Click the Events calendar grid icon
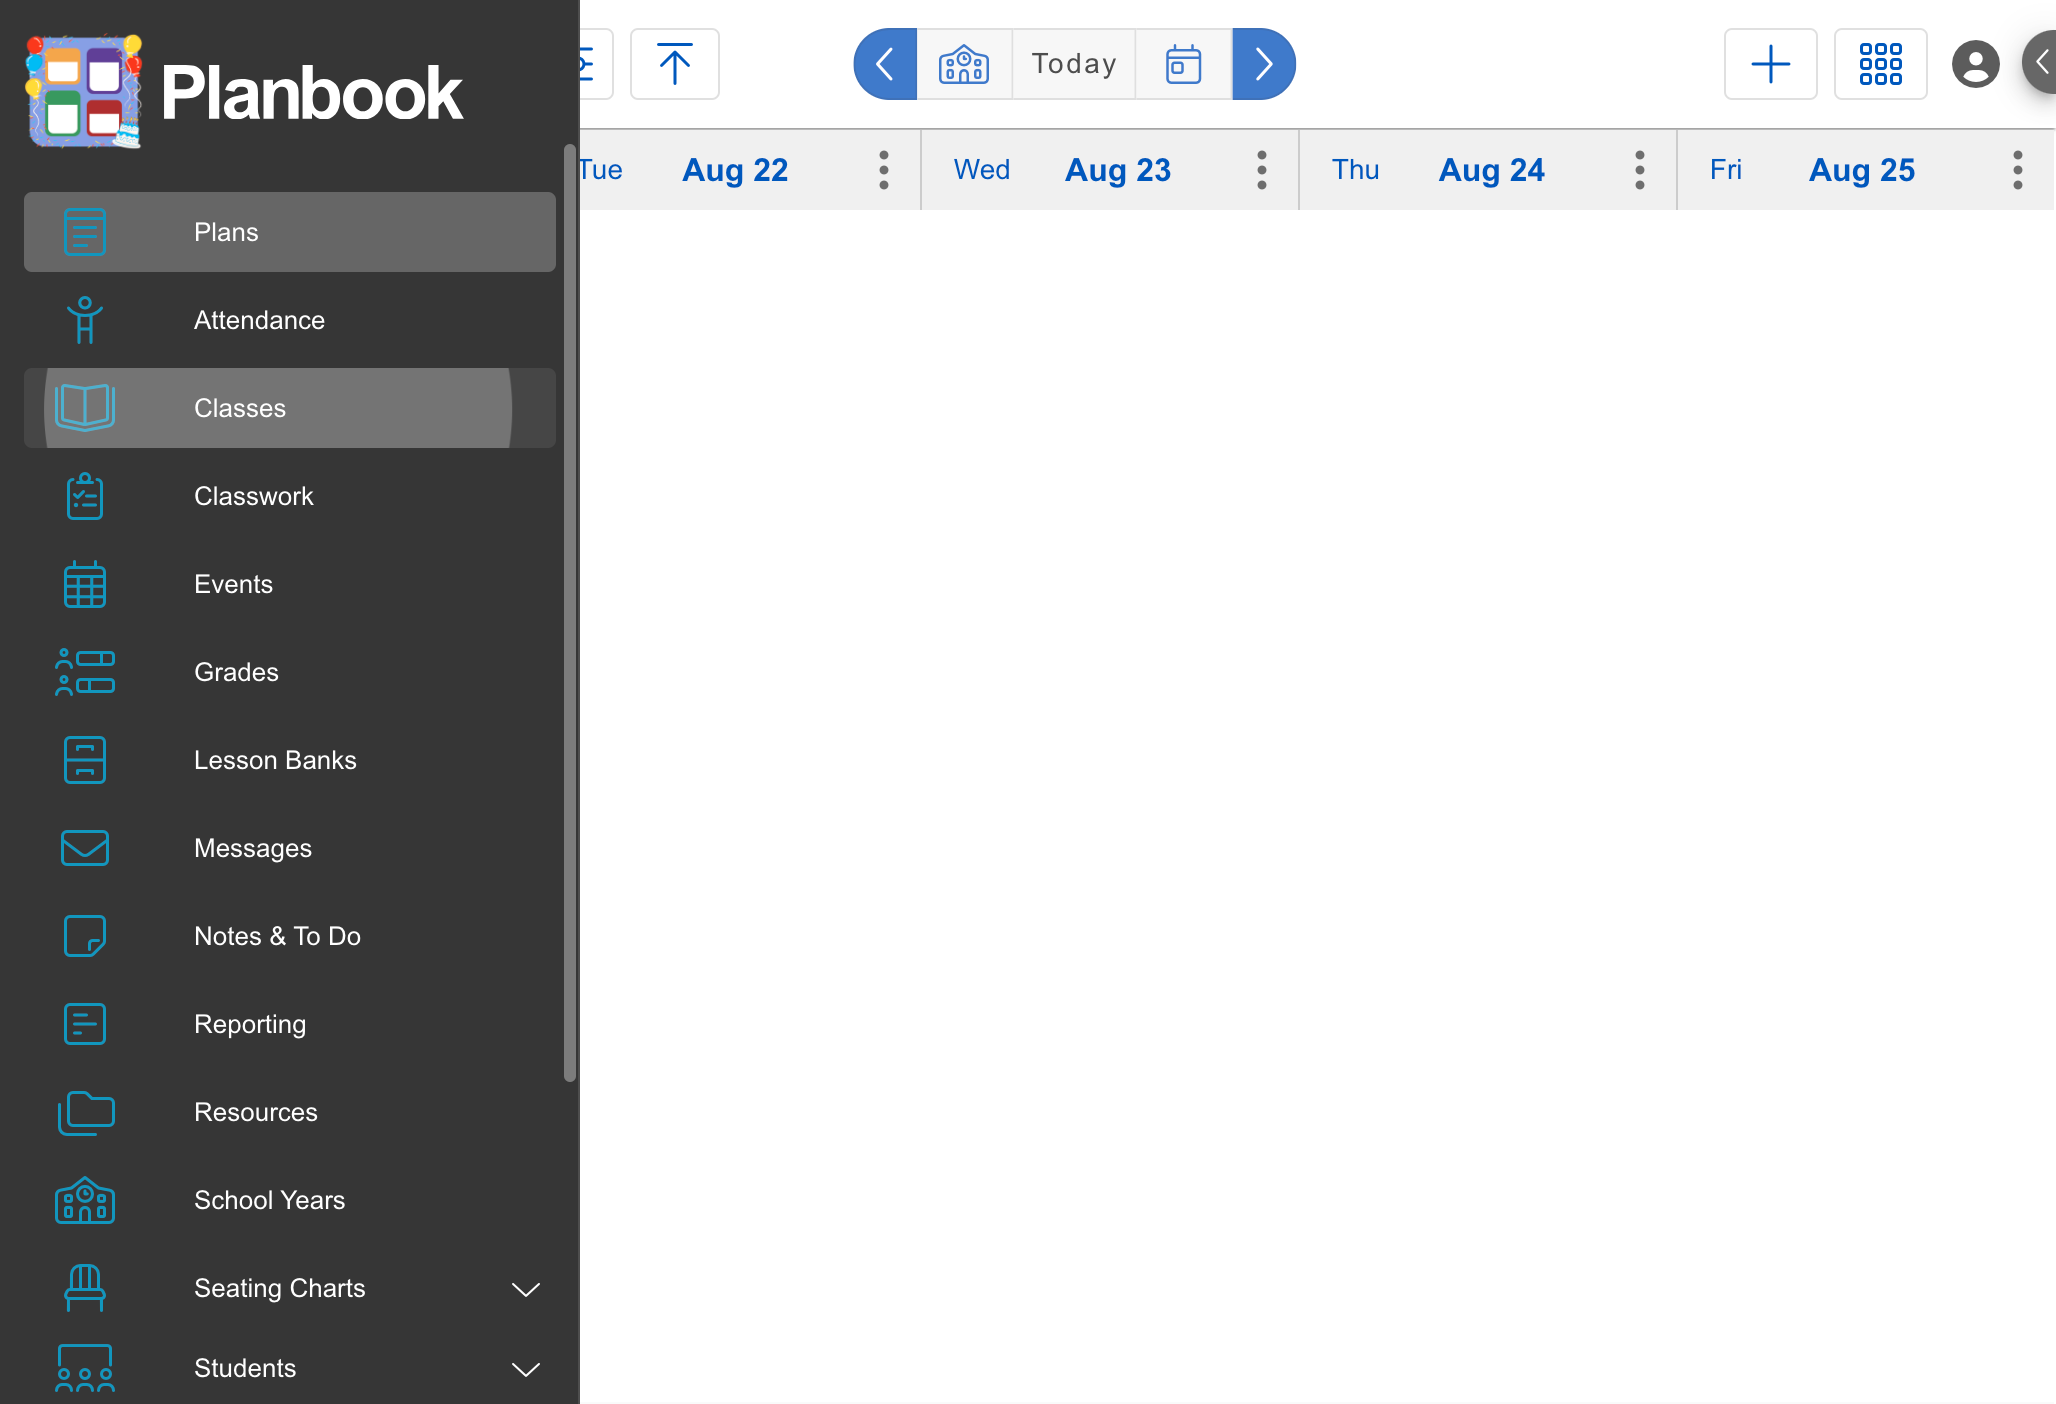 pos(85,584)
